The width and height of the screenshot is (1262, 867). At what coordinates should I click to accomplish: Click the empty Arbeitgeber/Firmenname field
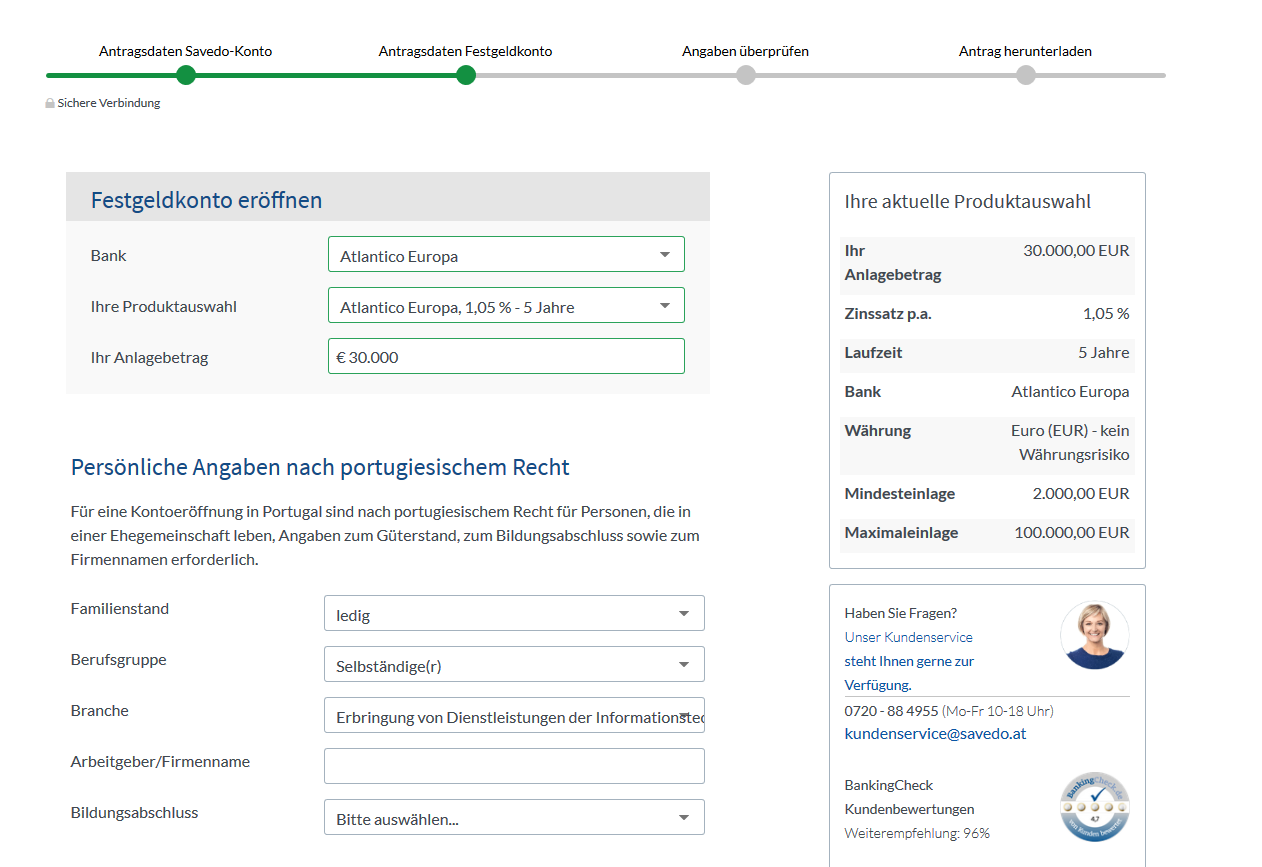[x=513, y=765]
